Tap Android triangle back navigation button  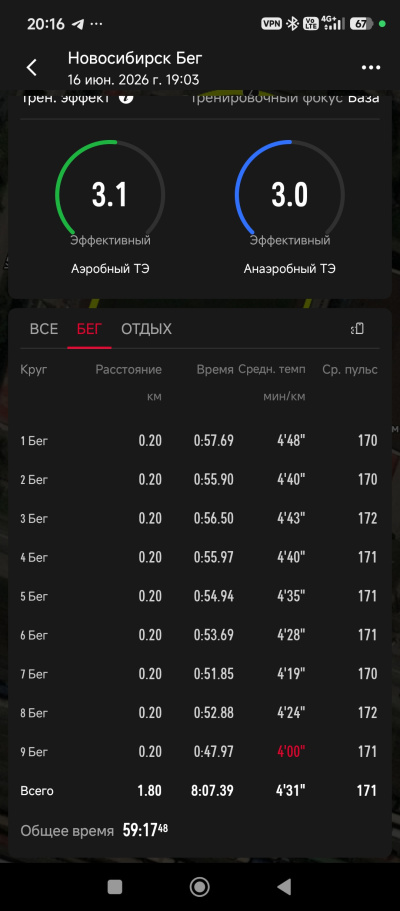[x=284, y=887]
